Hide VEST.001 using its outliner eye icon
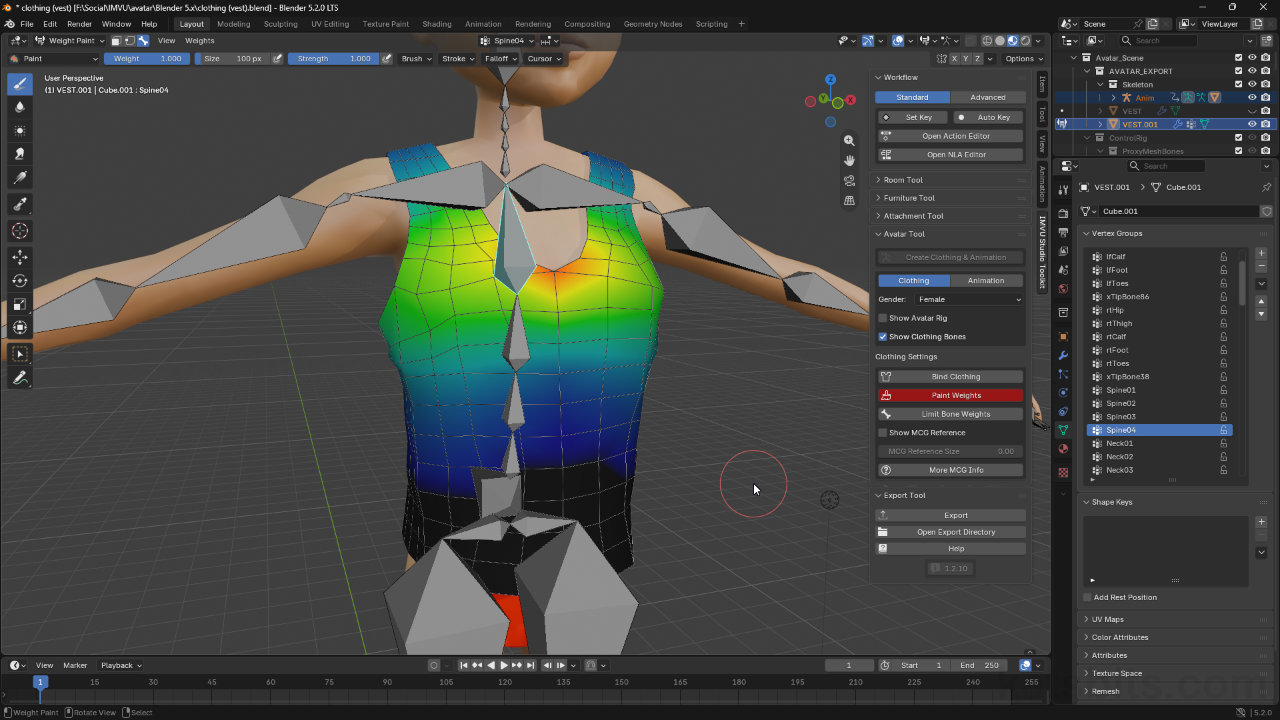1280x720 pixels. [x=1252, y=124]
